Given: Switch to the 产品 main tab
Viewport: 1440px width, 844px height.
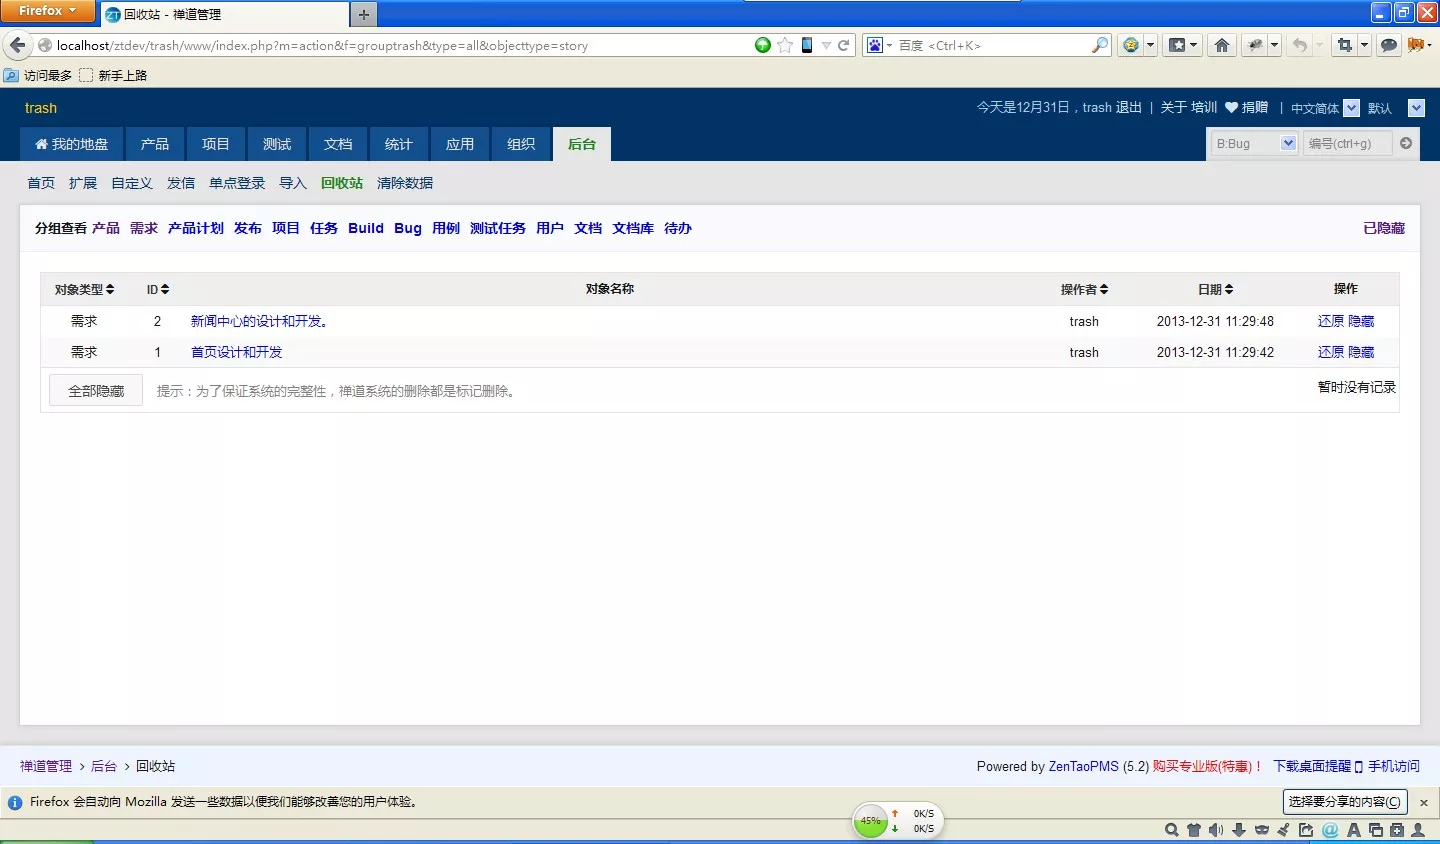Looking at the screenshot, I should (x=155, y=144).
